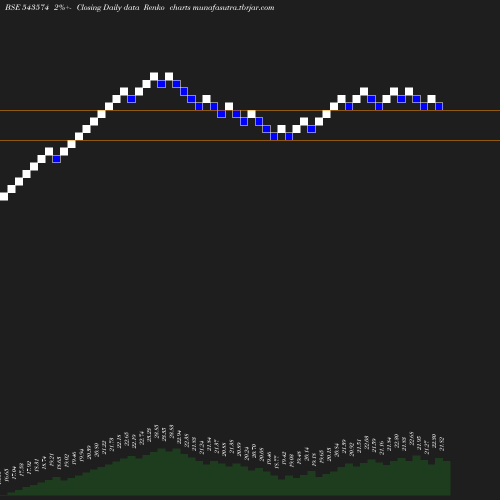This screenshot has width=500, height=500.
Task: Click the rotated price label '21.73'
Action: pyautogui.click(x=112, y=445)
